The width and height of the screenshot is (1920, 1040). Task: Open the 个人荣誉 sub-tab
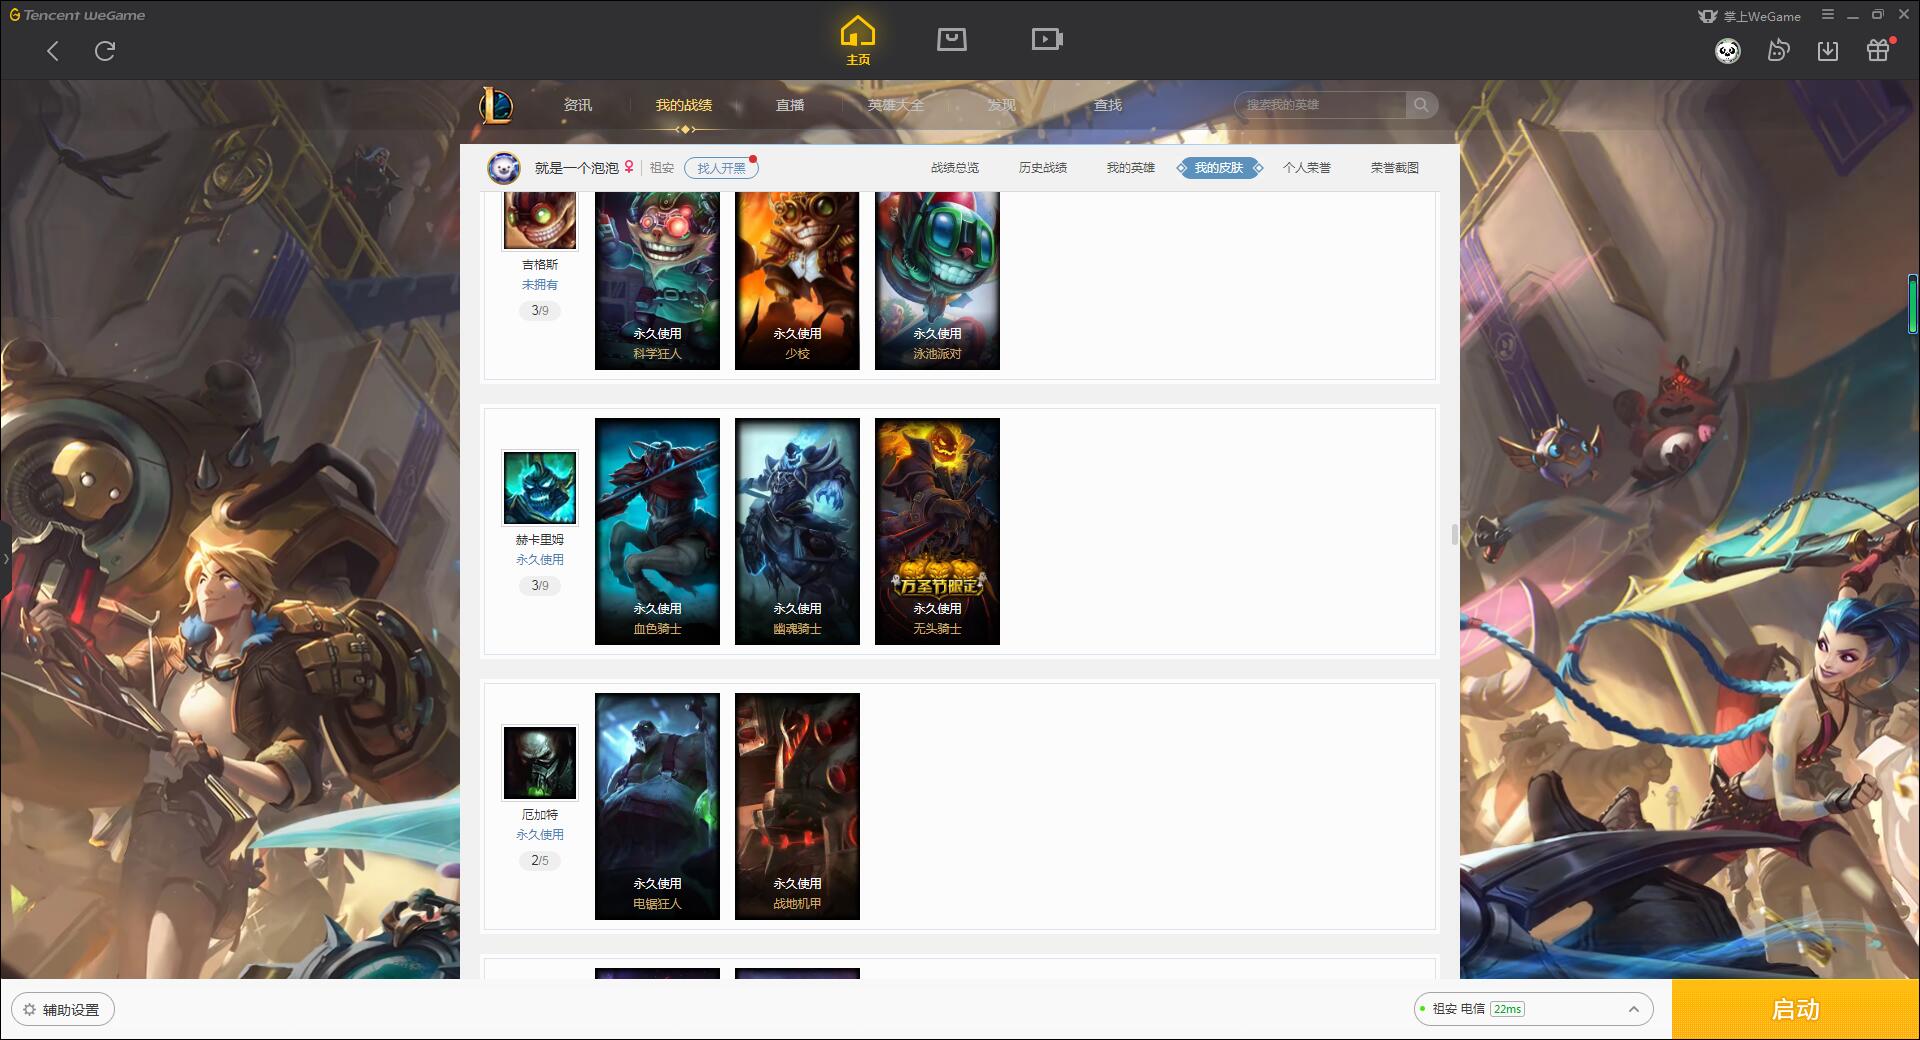pos(1307,168)
